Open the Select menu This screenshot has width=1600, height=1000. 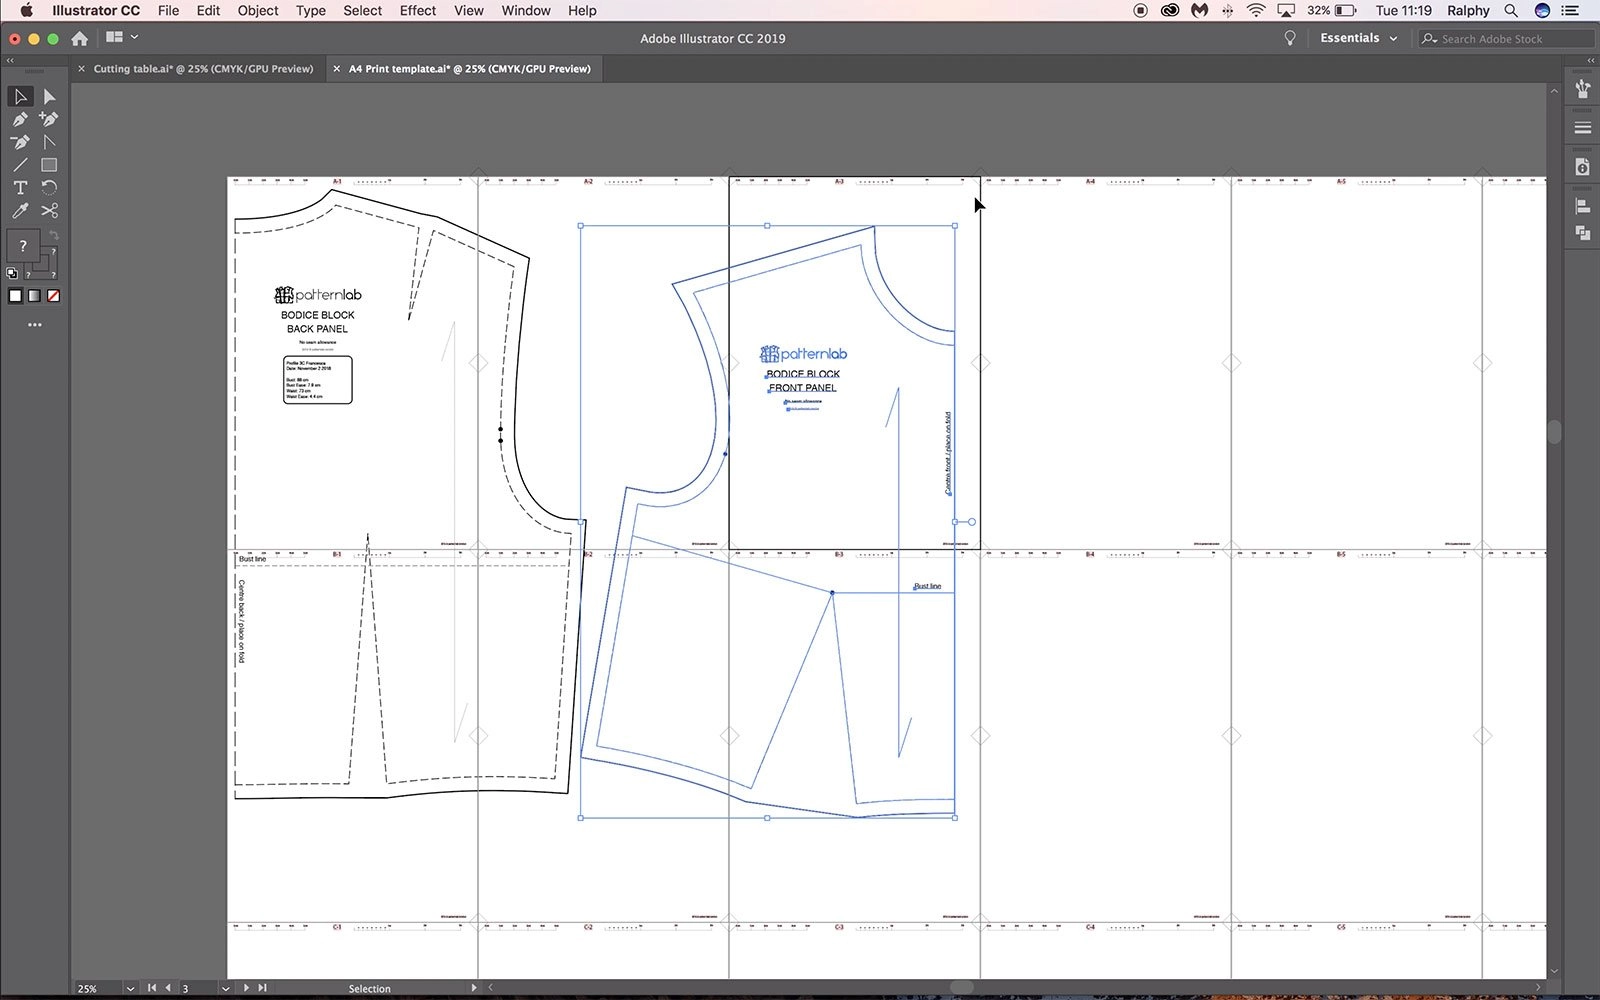tap(362, 11)
